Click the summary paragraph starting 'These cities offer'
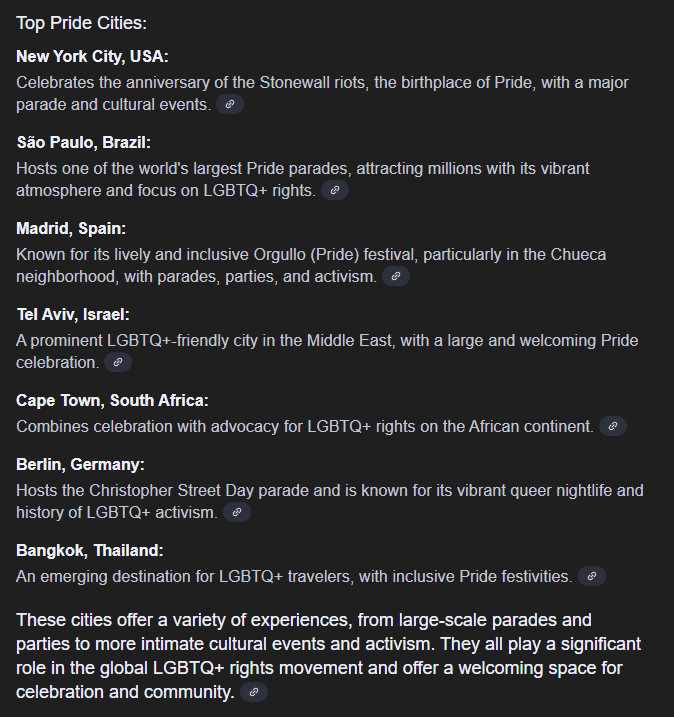674x717 pixels. [x=328, y=656]
